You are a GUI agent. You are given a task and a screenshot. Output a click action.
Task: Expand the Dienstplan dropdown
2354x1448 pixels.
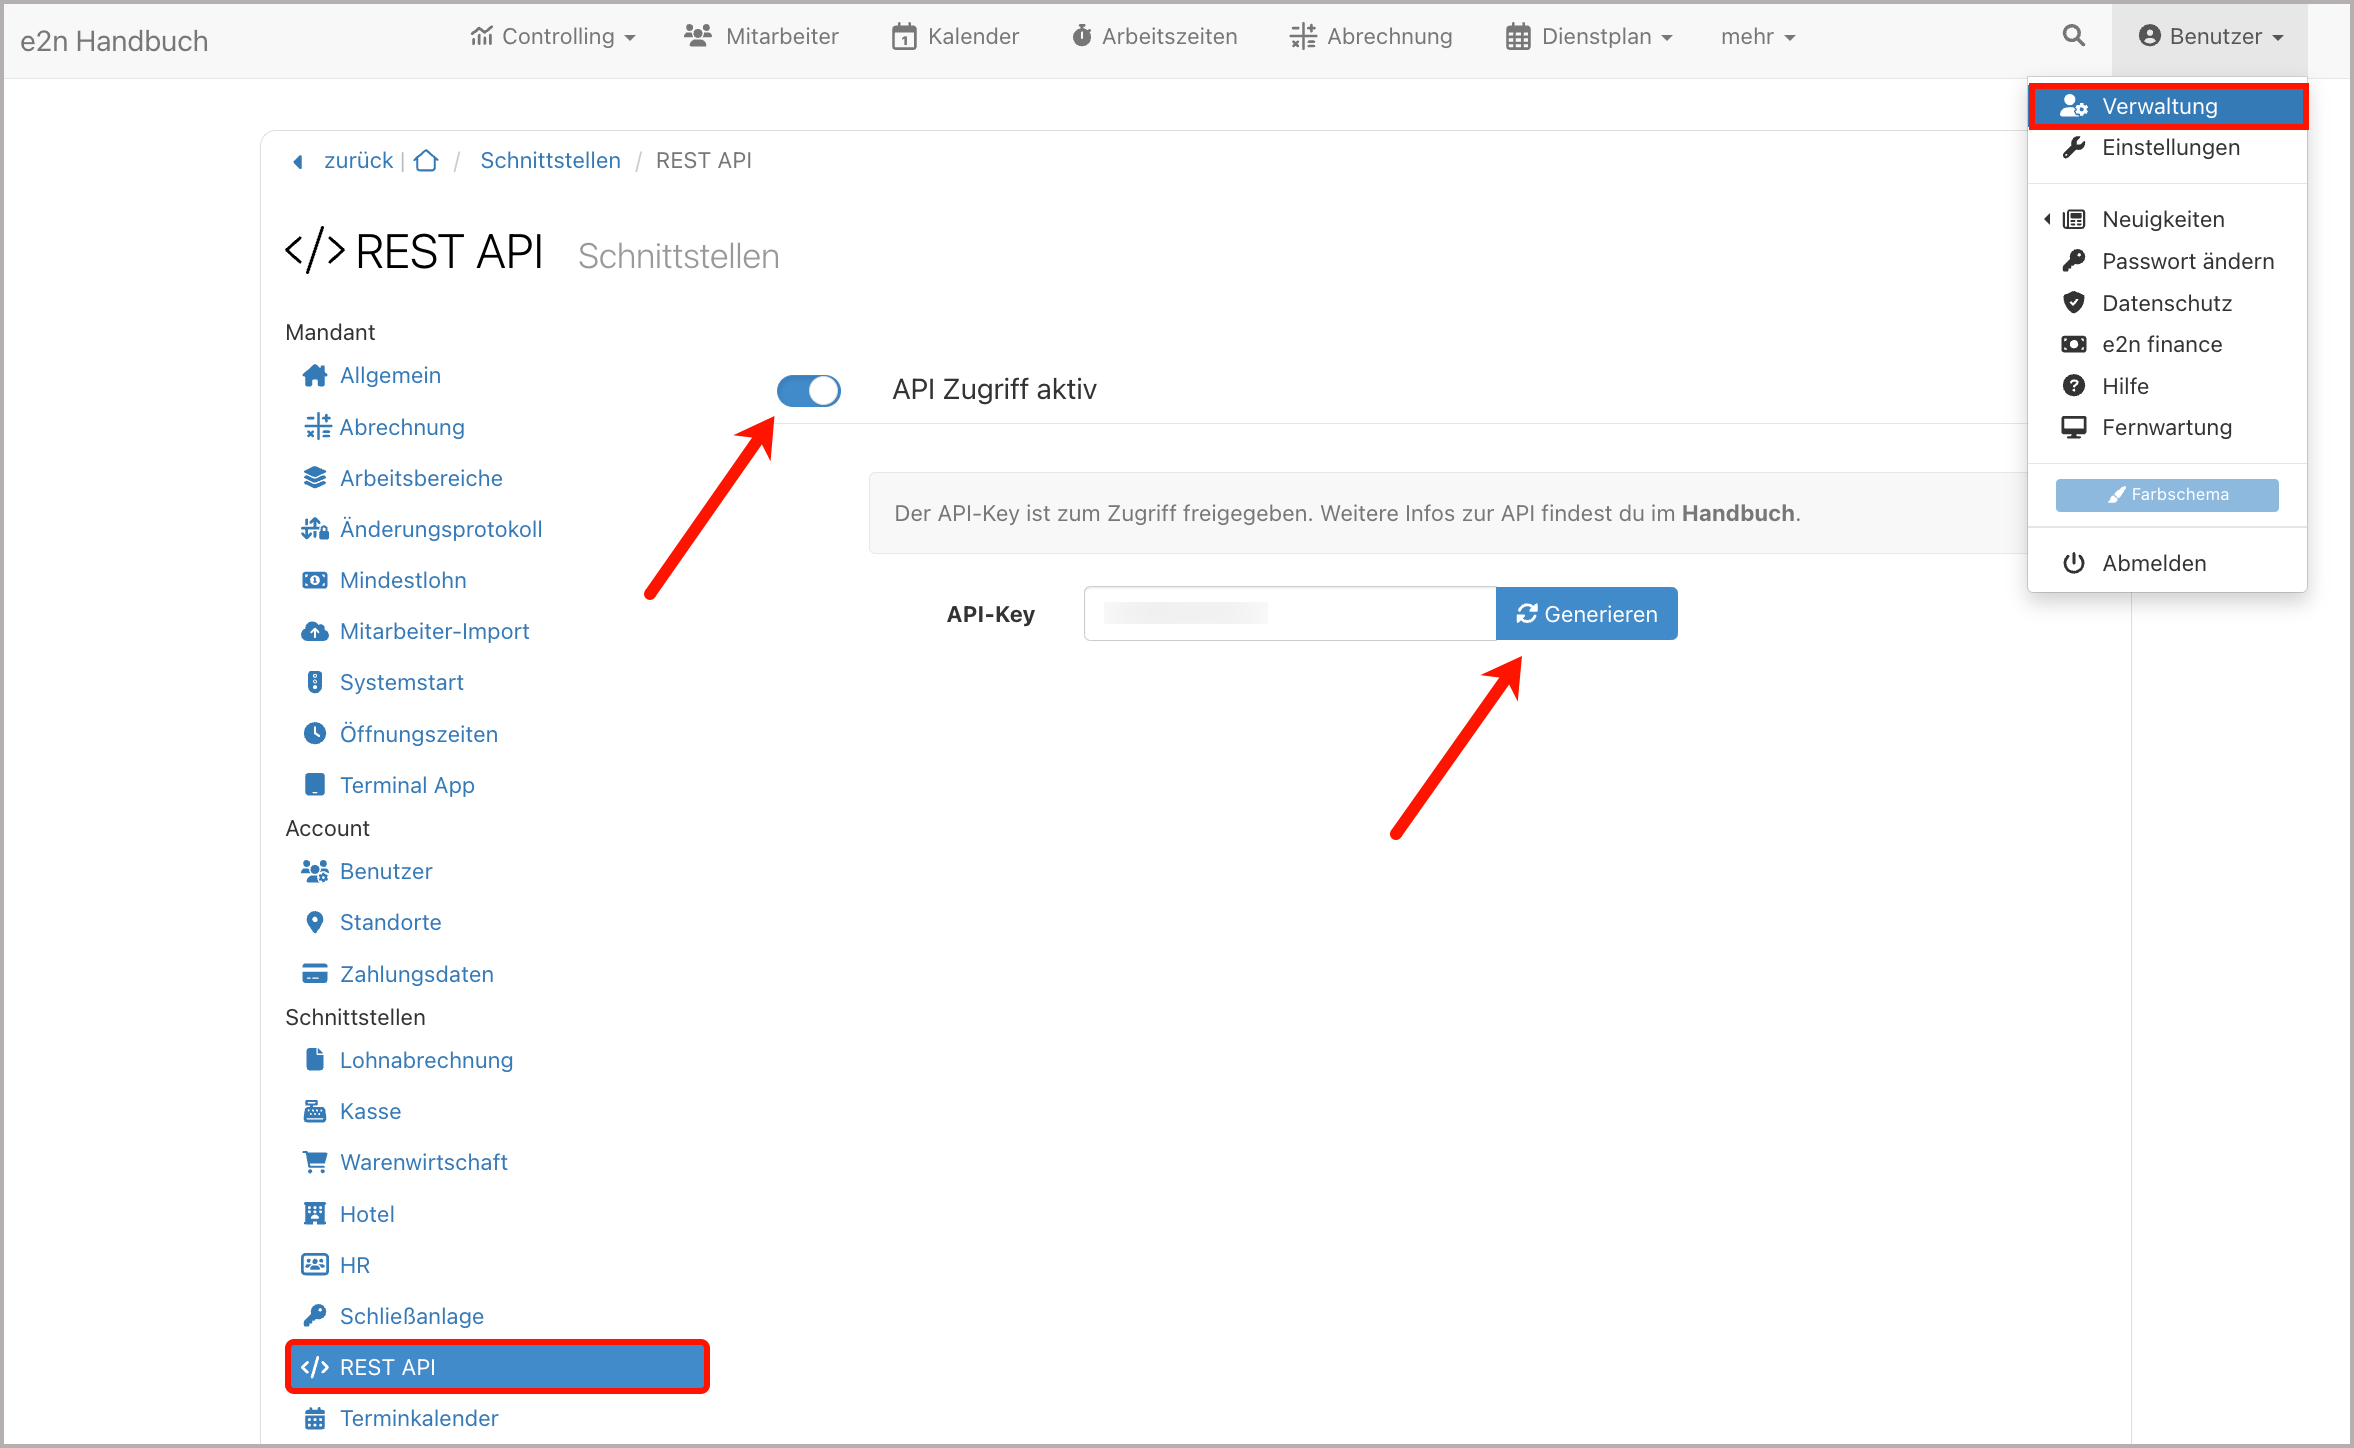(1588, 36)
